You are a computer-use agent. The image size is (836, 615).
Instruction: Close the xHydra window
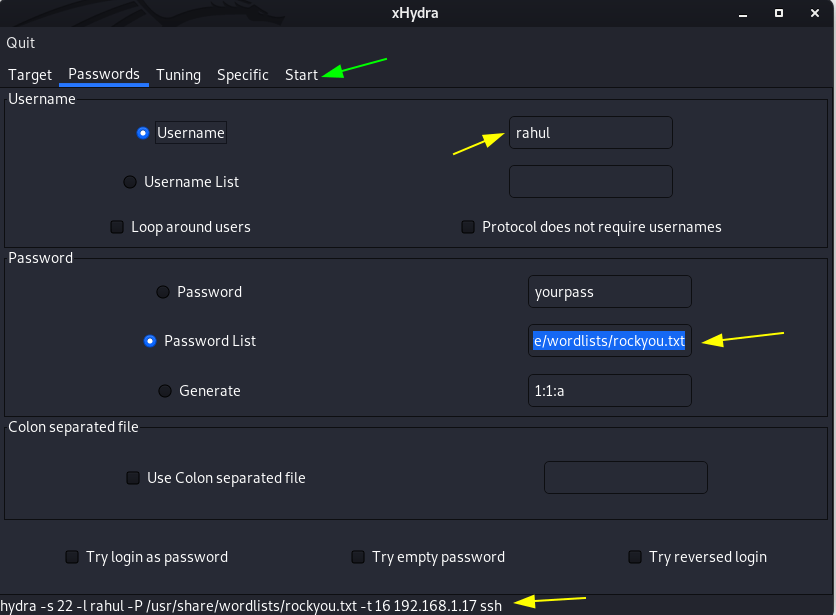tap(815, 13)
